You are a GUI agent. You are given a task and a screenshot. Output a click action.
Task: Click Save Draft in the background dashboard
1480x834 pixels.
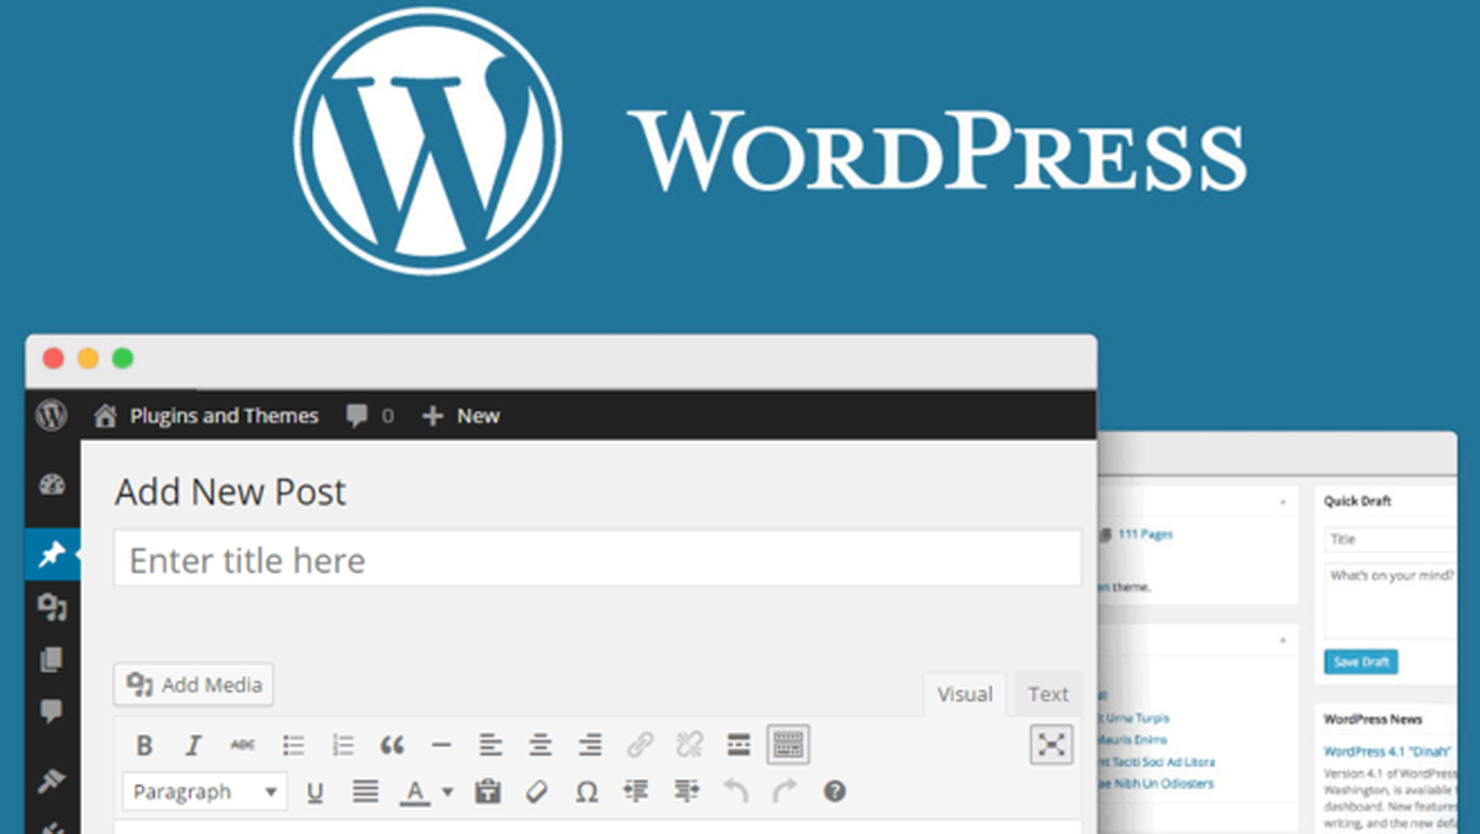[1361, 662]
